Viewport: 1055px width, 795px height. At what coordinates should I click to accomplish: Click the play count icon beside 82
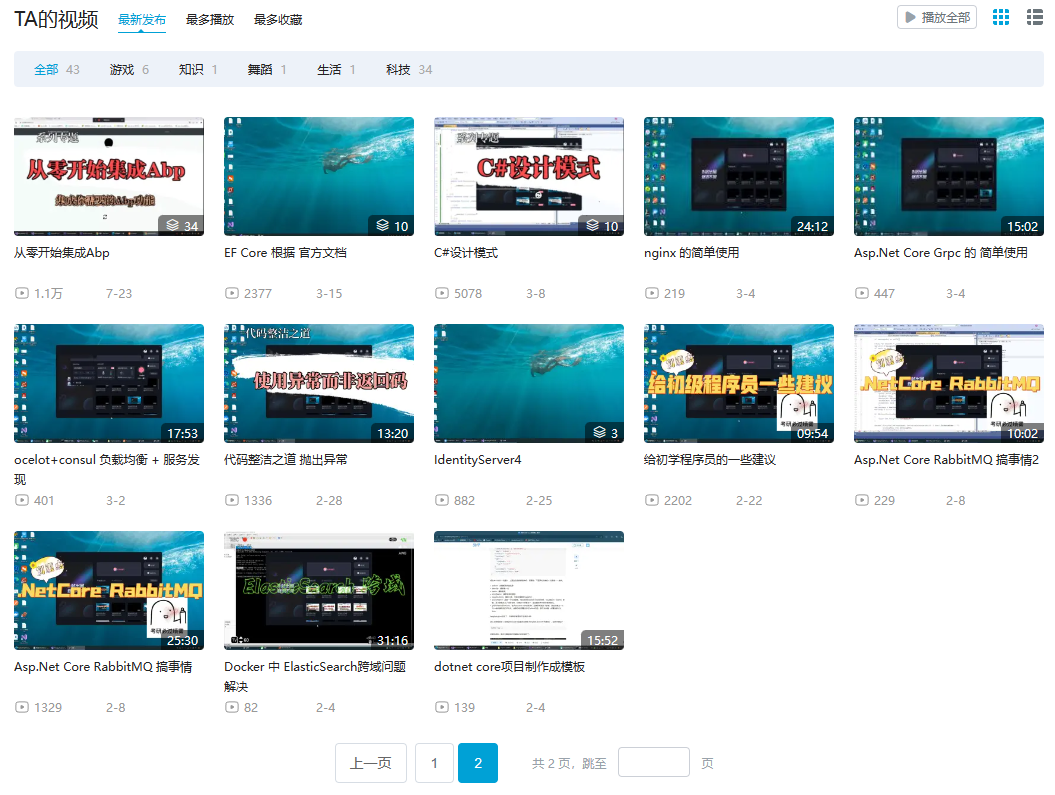click(x=232, y=708)
